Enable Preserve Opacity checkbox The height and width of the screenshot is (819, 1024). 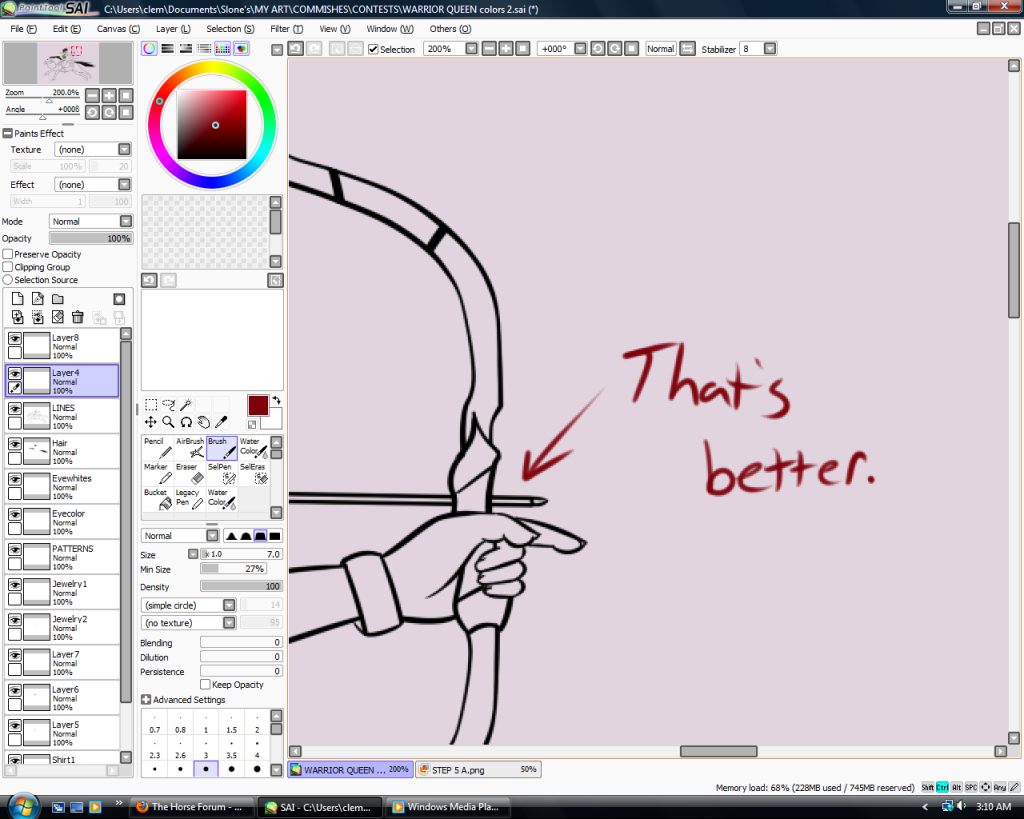pos(8,254)
